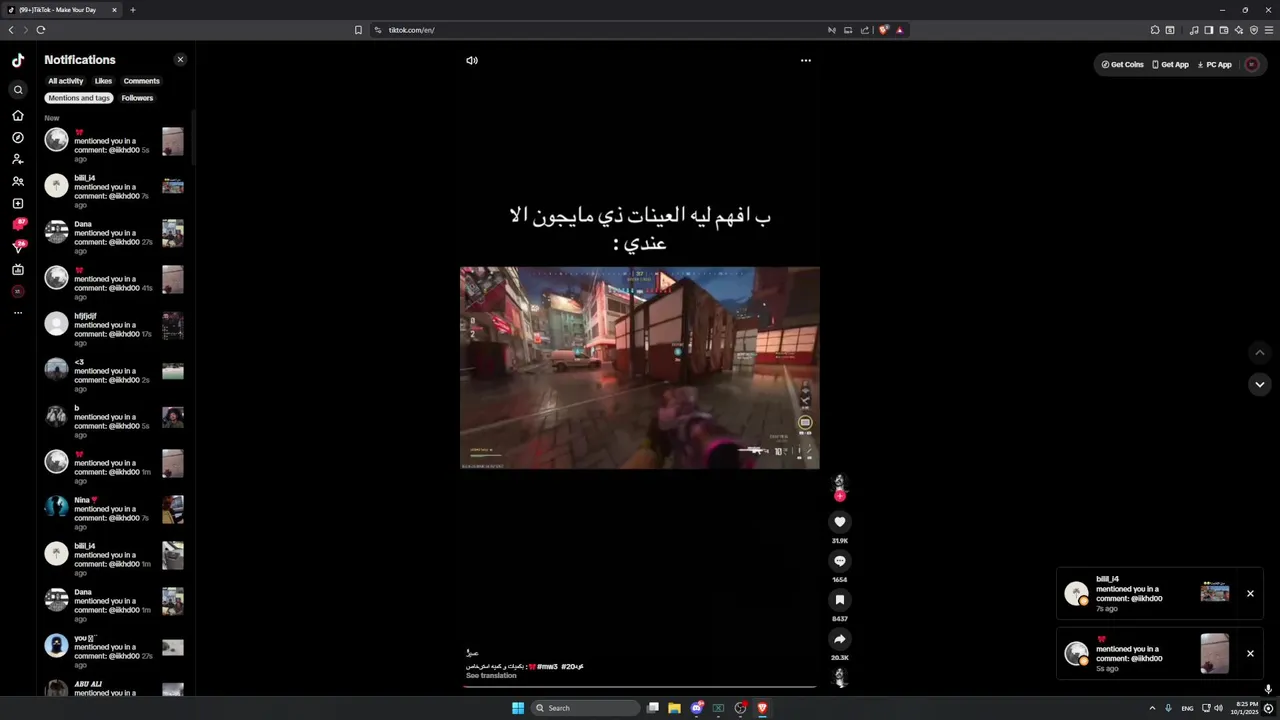Open the Messages icon with 26 badge

[x=18, y=247]
